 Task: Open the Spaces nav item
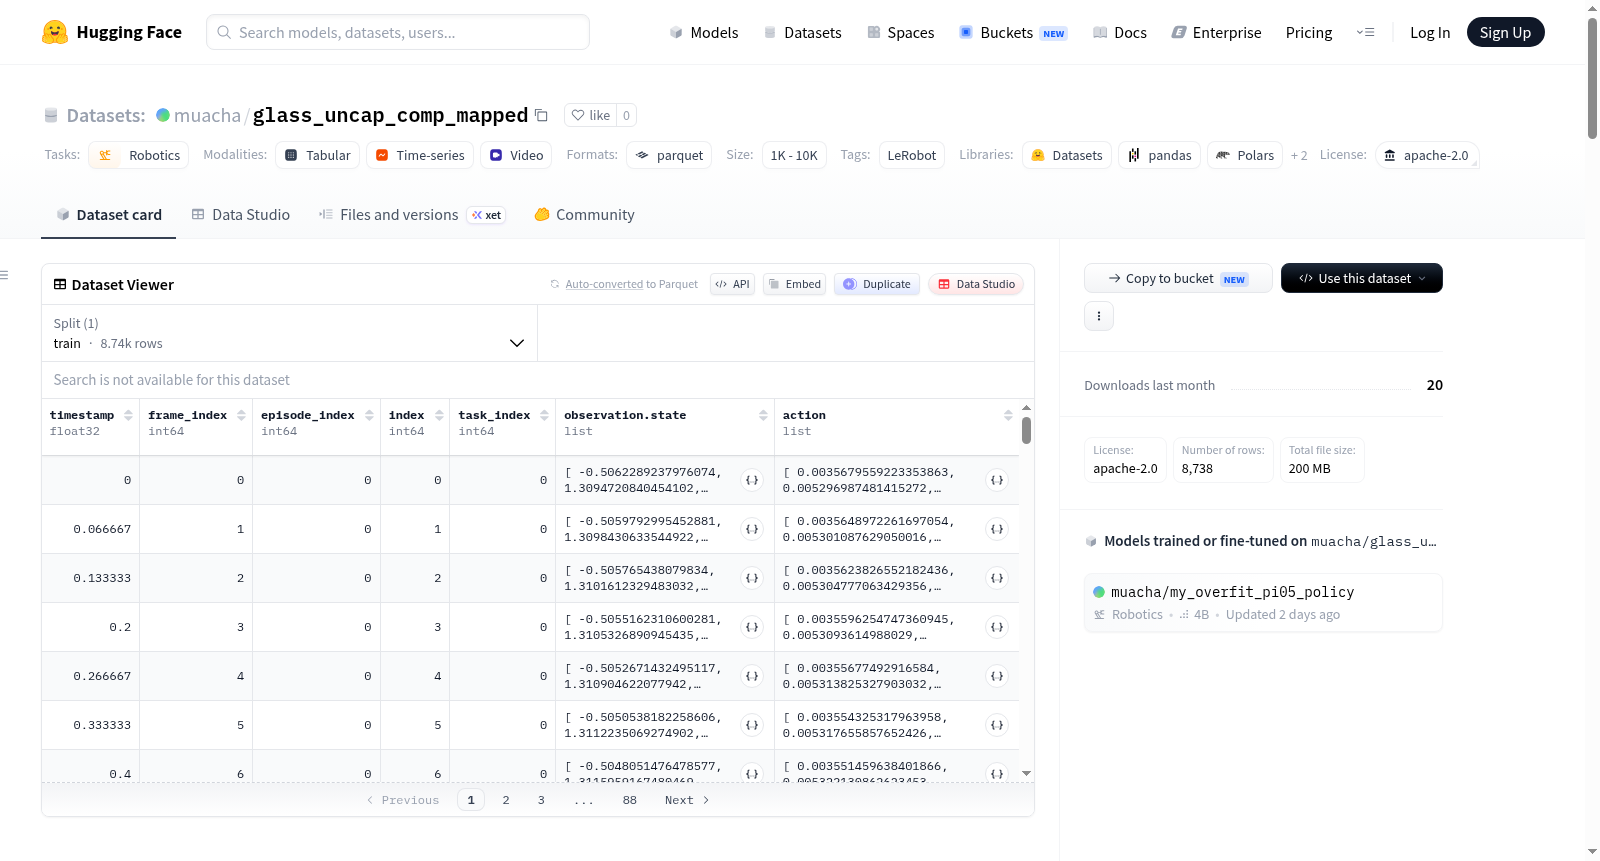click(x=901, y=32)
